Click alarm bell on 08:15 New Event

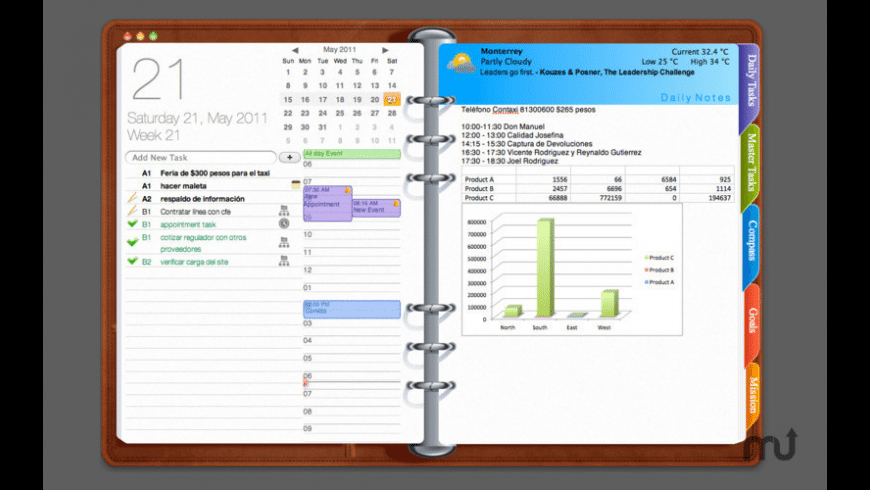point(396,204)
